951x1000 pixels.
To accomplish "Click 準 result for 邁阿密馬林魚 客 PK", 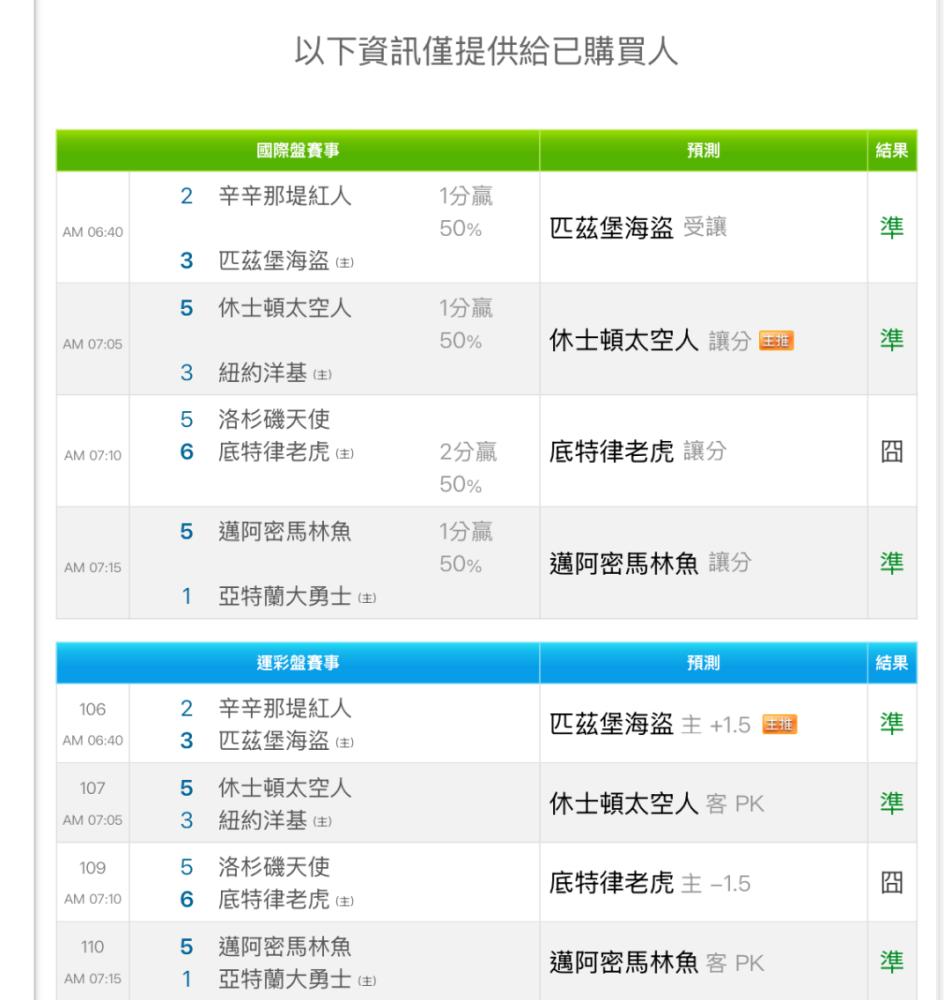I will pos(892,962).
